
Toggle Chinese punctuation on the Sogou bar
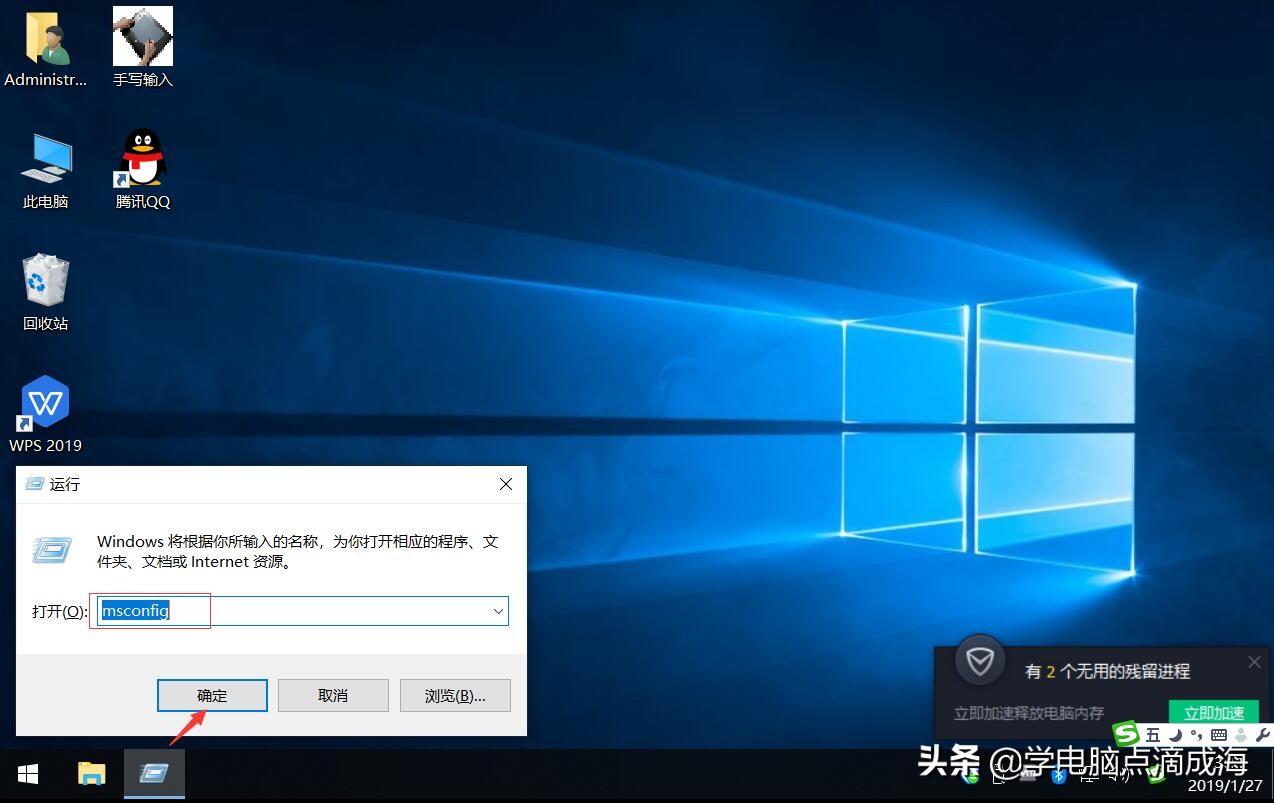pyautogui.click(x=1198, y=734)
